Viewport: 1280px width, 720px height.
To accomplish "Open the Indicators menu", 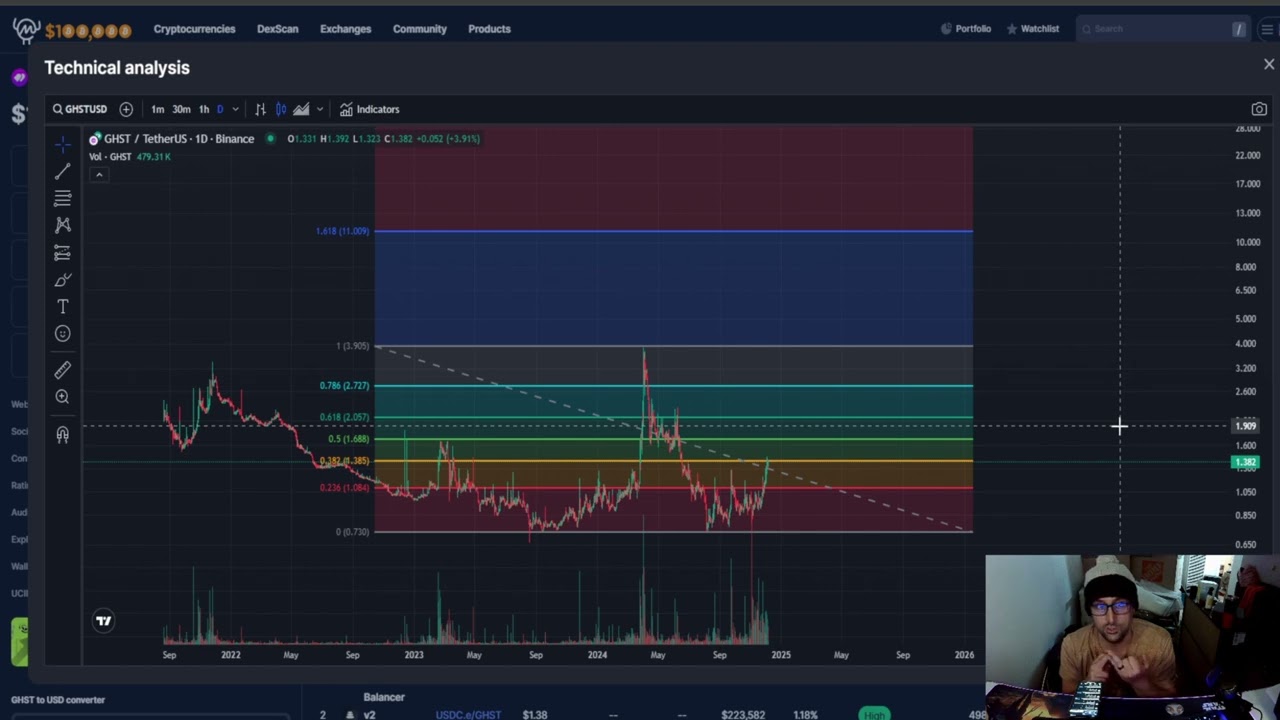I will pos(369,109).
